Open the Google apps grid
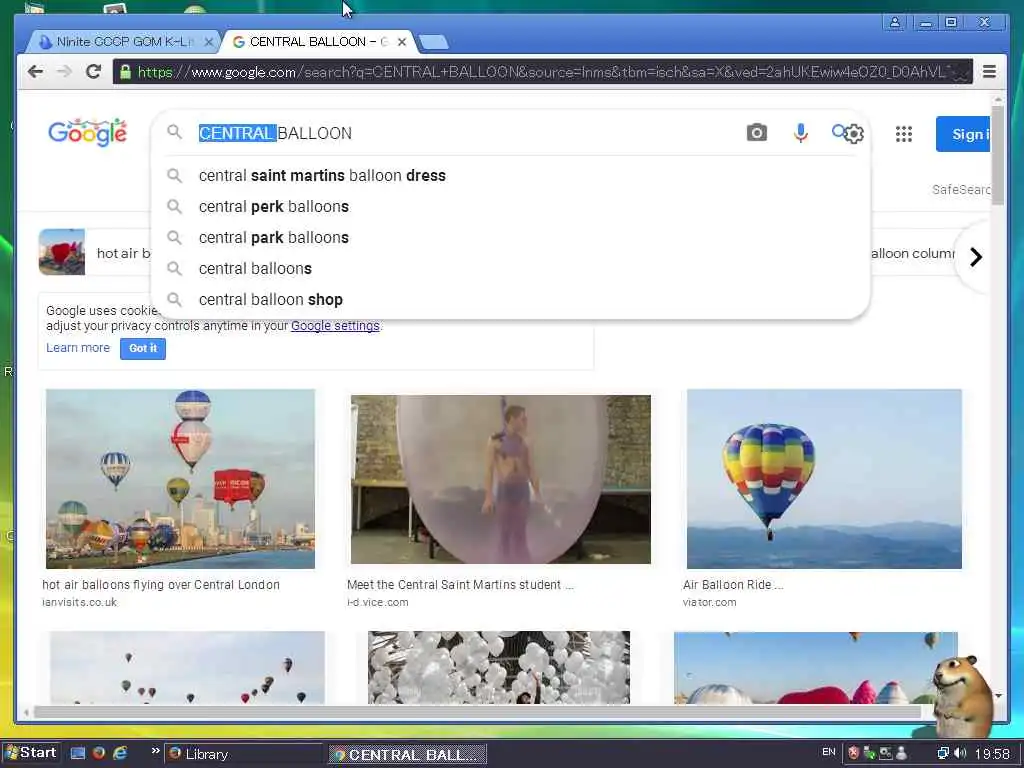 904,134
